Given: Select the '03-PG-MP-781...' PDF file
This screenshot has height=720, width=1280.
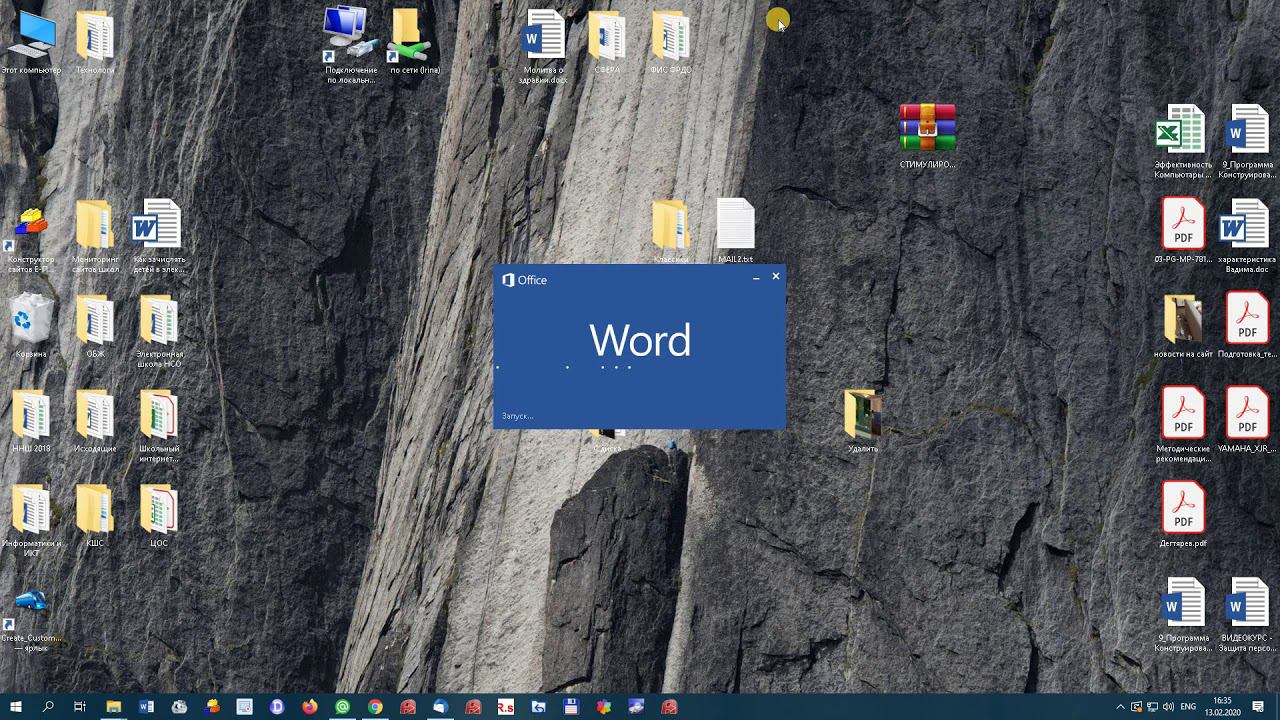Looking at the screenshot, I should pyautogui.click(x=1183, y=231).
